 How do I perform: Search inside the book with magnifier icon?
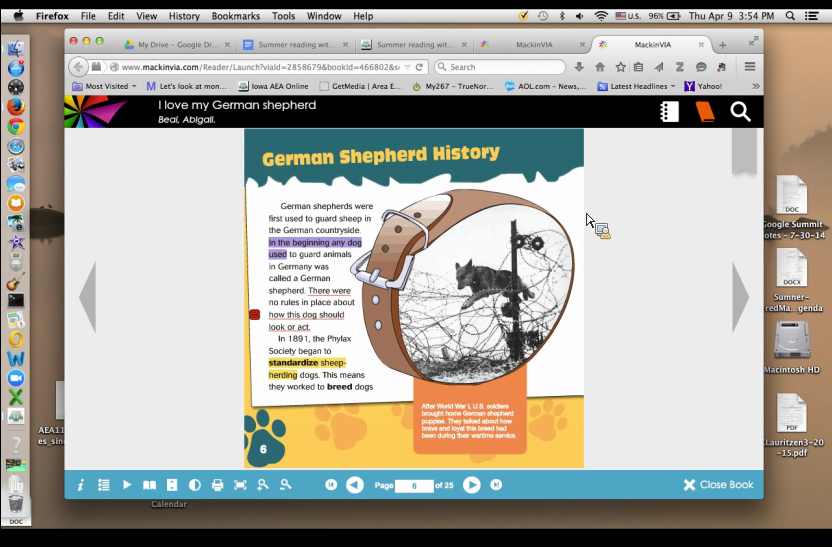click(x=740, y=111)
